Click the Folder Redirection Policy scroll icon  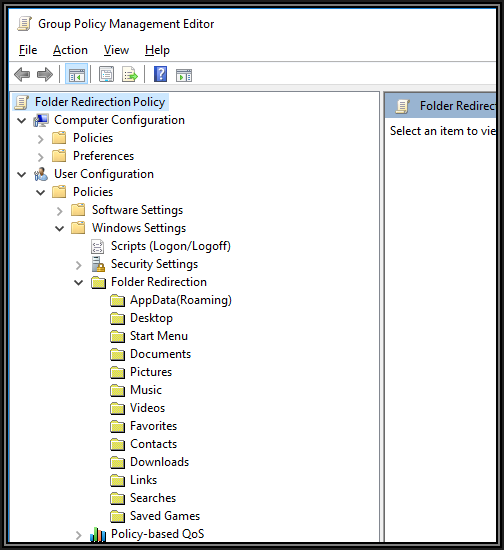point(22,102)
